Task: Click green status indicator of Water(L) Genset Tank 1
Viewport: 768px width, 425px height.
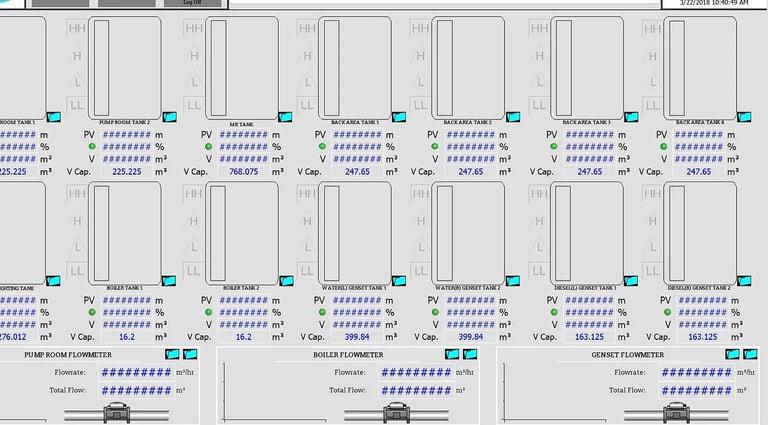Action: pos(322,312)
